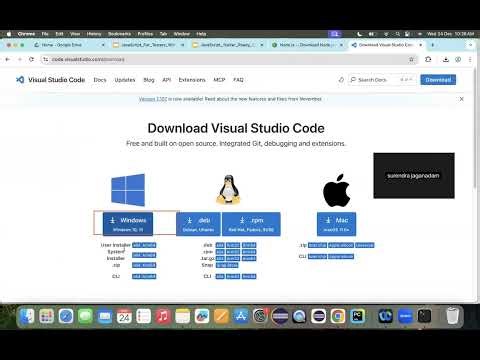This screenshot has height=360, width=480.
Task: Open the version link in announcement banner
Action: coord(153,99)
